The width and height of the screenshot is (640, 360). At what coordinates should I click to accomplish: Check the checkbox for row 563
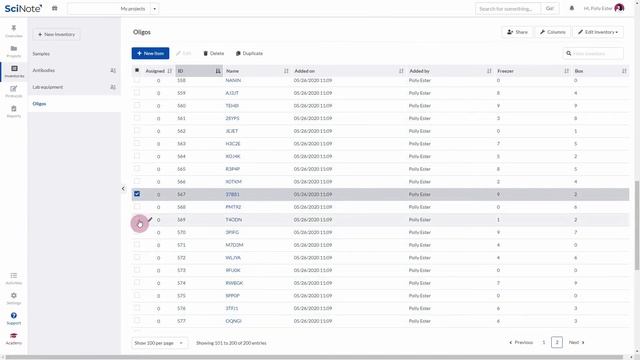[x=137, y=143]
